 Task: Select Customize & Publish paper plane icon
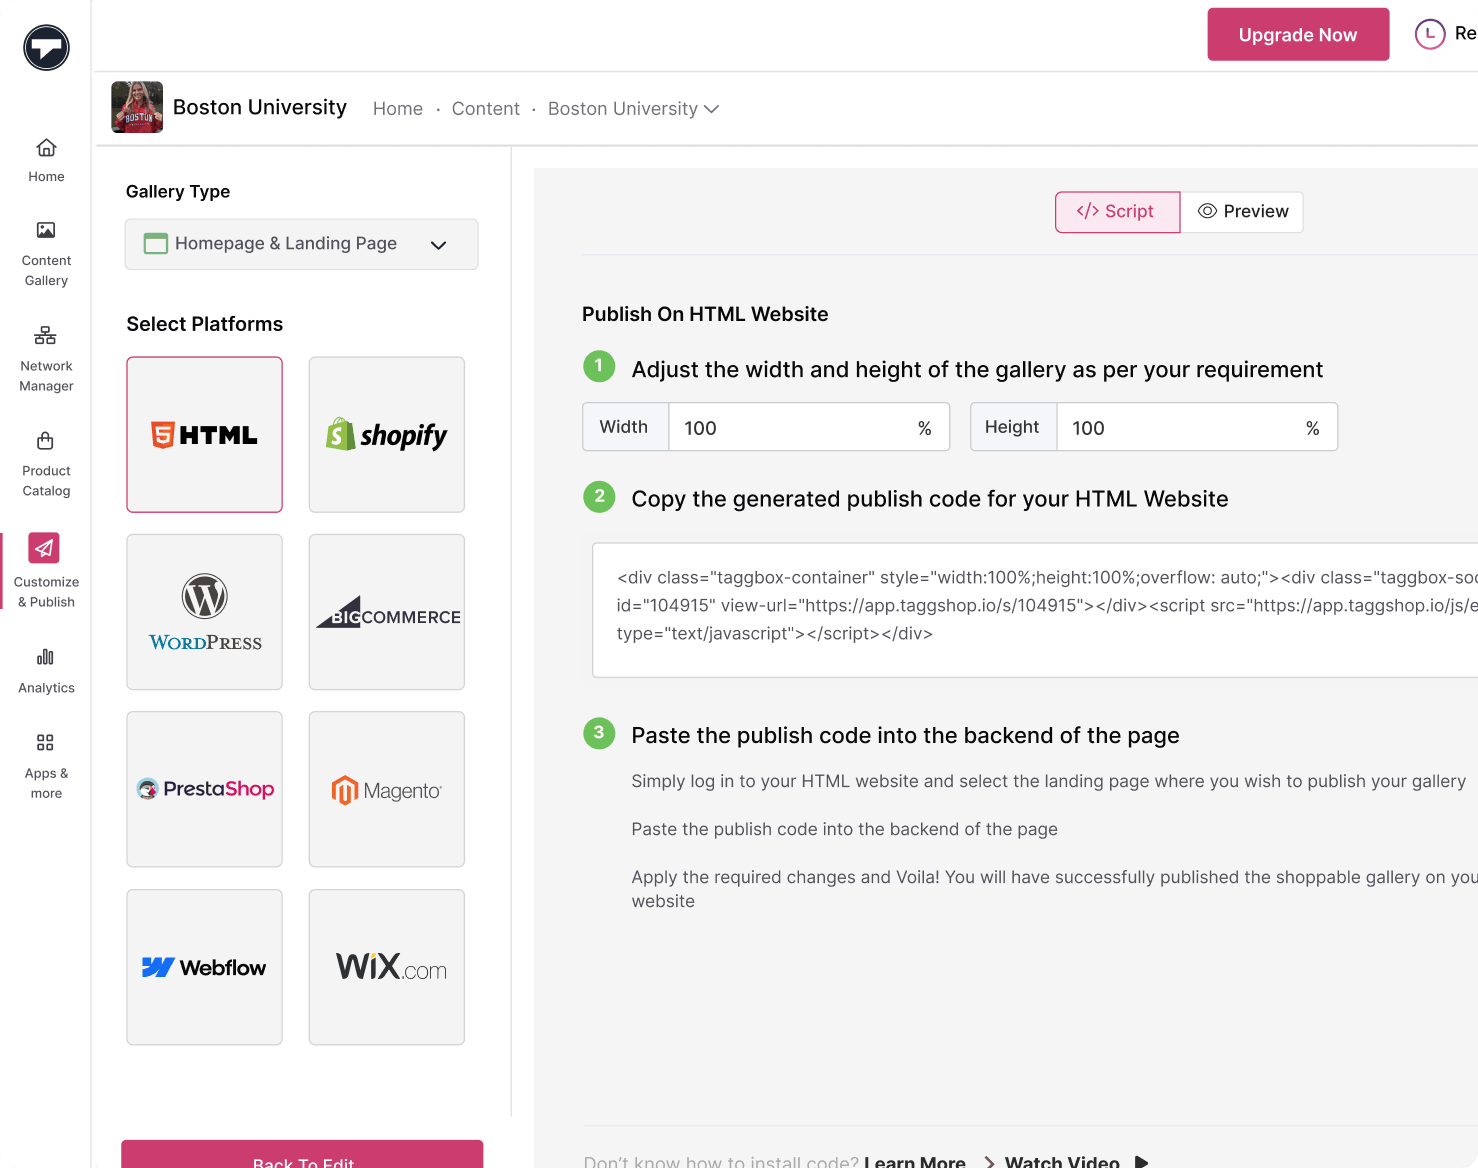pyautogui.click(x=44, y=548)
